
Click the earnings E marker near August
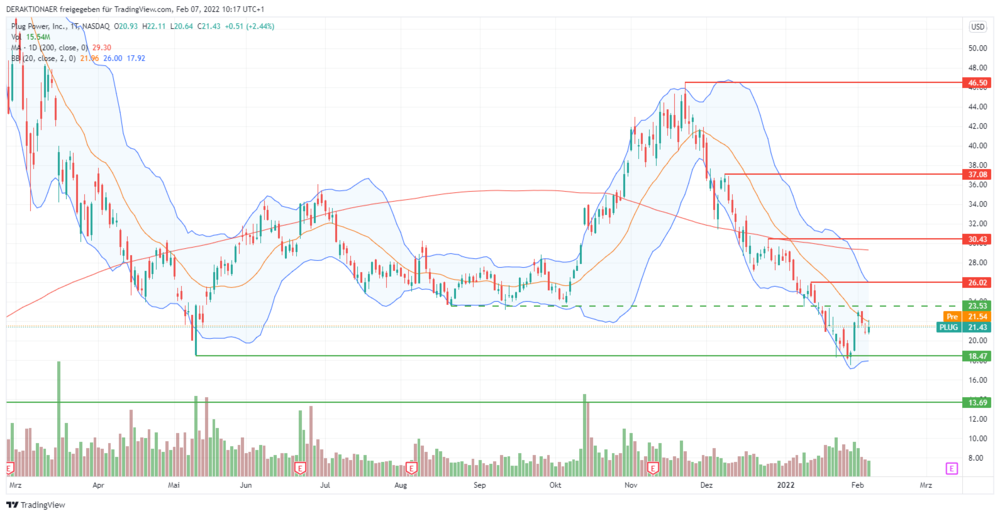coord(412,469)
